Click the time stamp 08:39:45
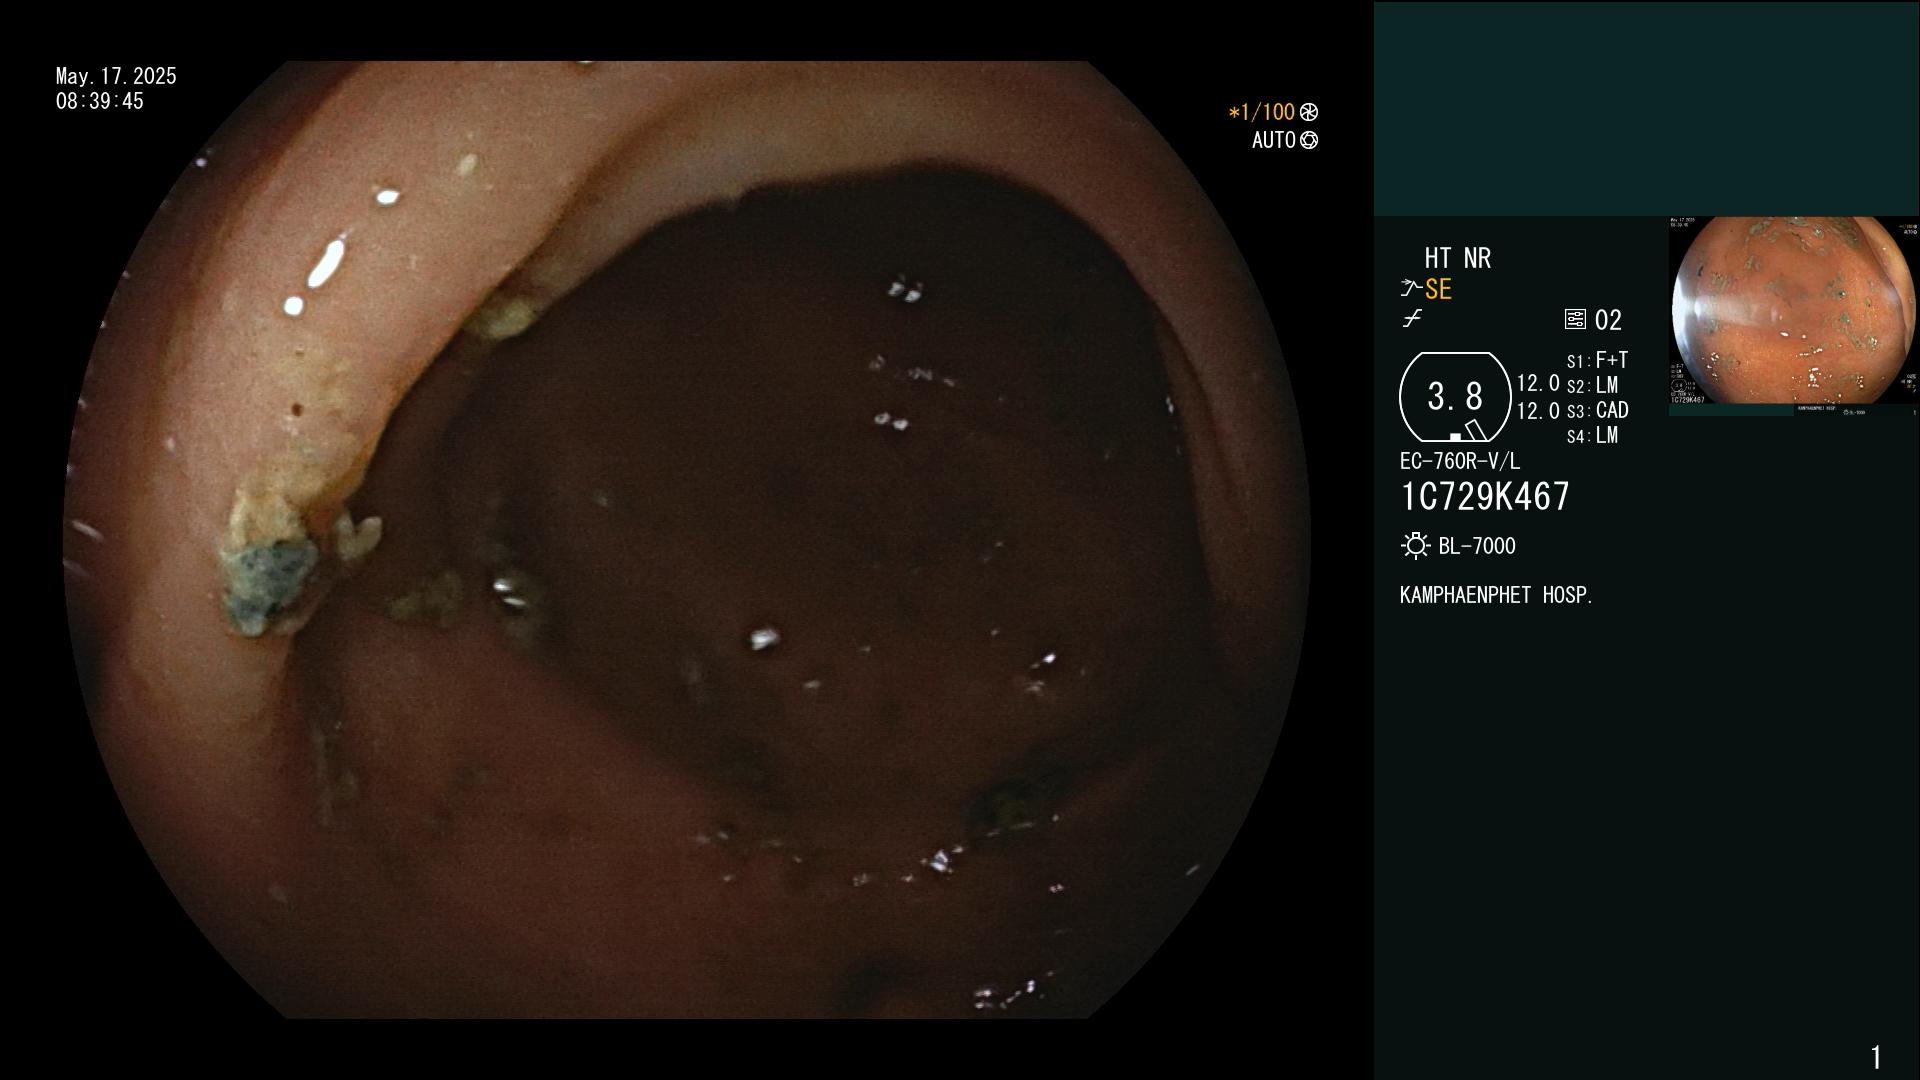The width and height of the screenshot is (1920, 1080). pos(100,101)
